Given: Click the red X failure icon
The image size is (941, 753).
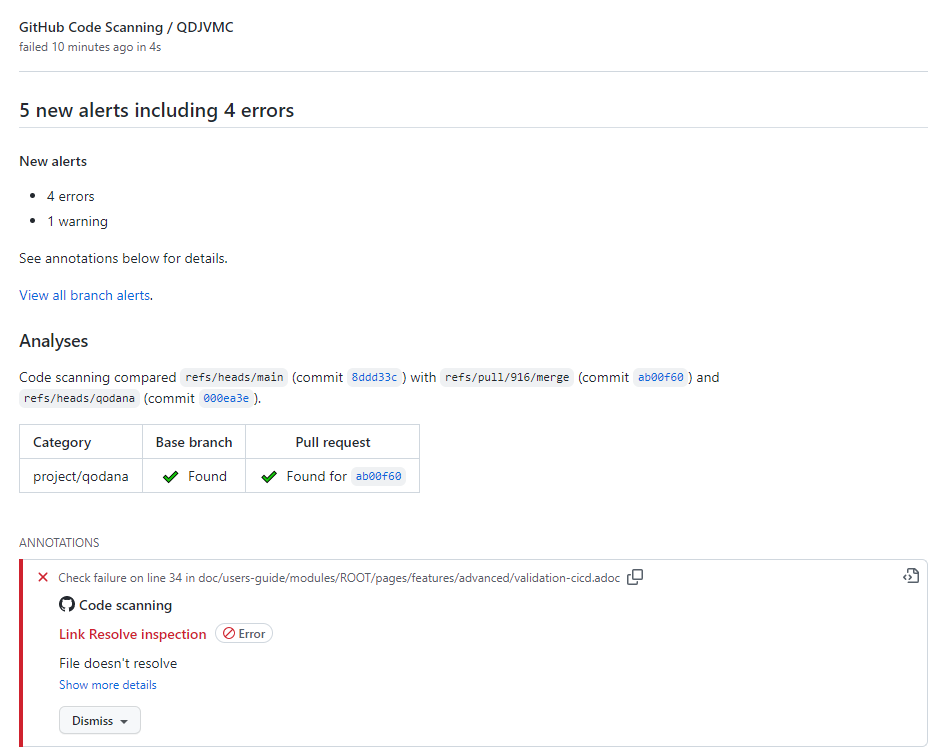Looking at the screenshot, I should point(43,577).
